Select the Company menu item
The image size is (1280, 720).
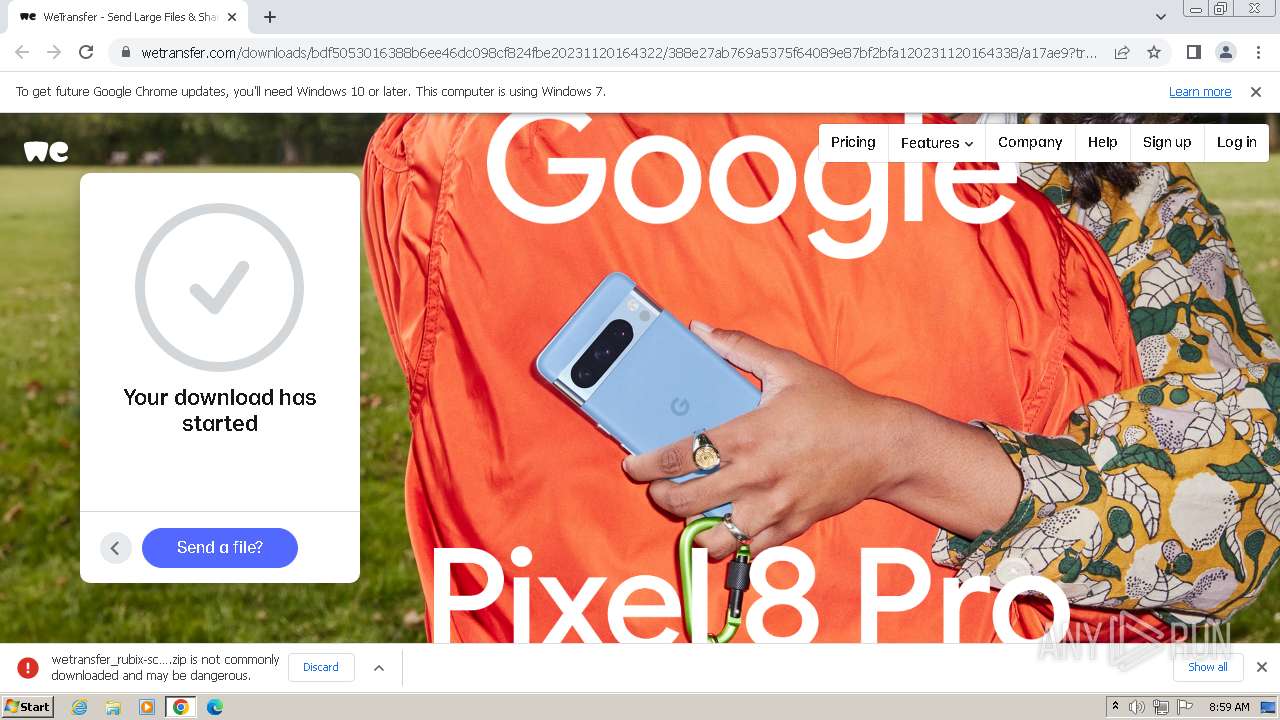[x=1030, y=143]
